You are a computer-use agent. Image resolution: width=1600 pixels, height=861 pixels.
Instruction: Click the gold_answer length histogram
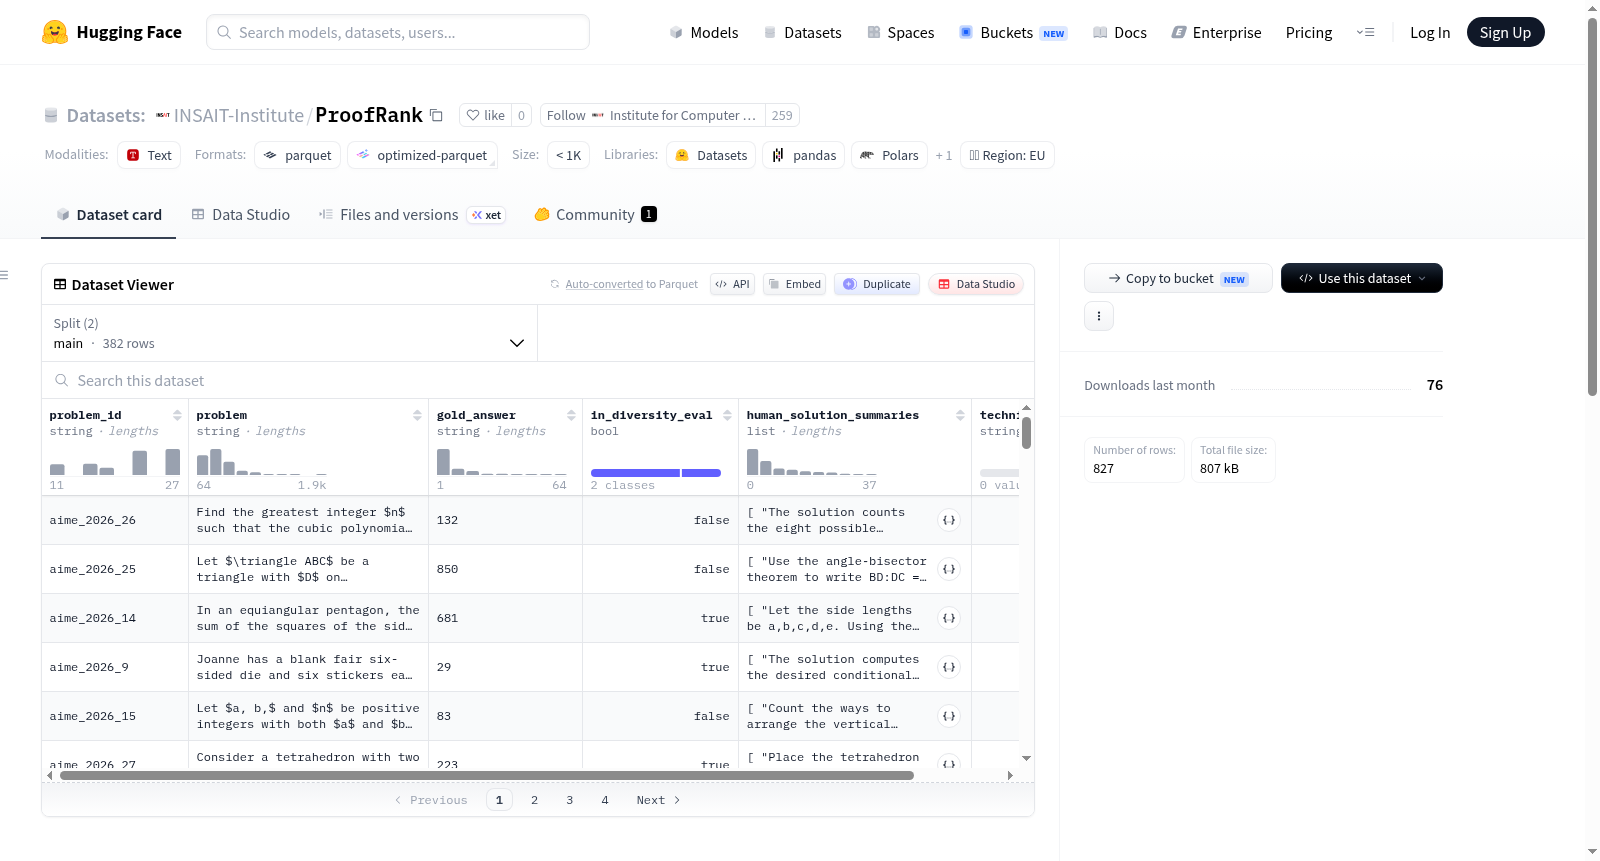point(502,462)
